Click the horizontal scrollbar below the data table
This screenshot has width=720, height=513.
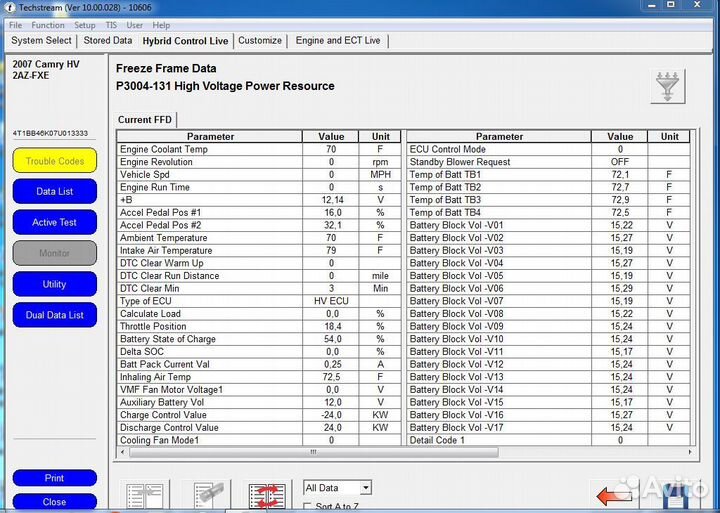pyautogui.click(x=400, y=453)
